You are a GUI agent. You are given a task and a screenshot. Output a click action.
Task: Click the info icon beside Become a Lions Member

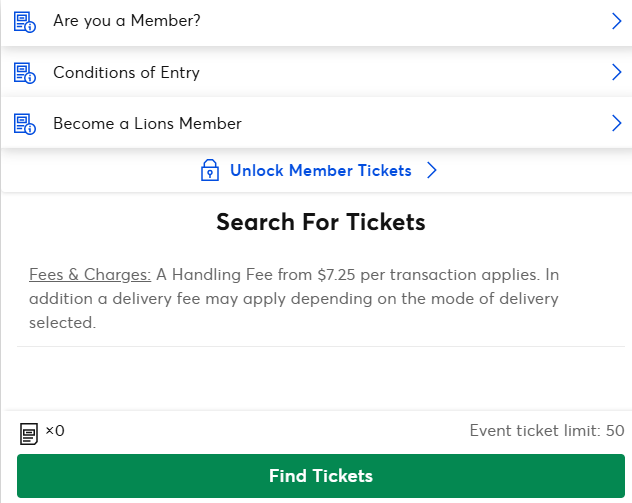pyautogui.click(x=25, y=125)
